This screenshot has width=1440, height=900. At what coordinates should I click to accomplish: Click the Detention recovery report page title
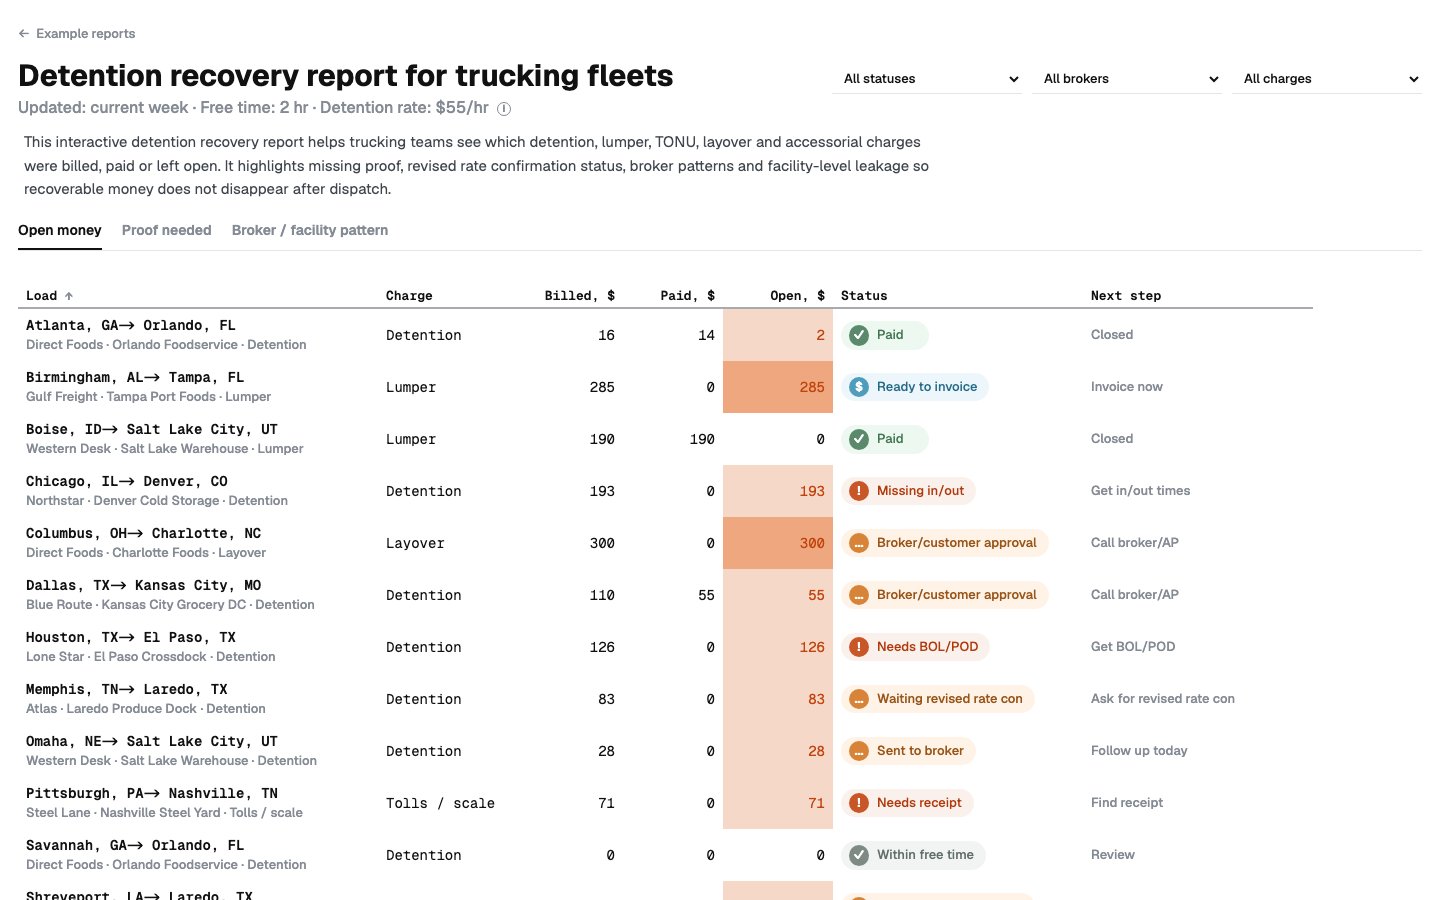346,76
